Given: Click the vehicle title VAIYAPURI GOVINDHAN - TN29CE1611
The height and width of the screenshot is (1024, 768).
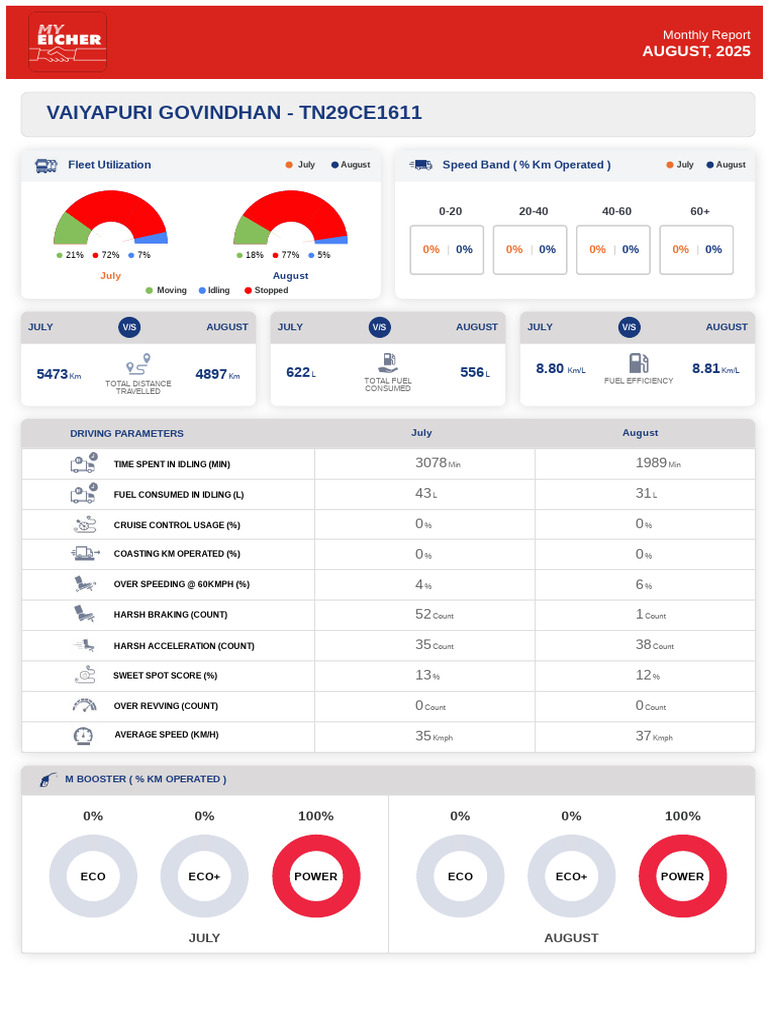Looking at the screenshot, I should [x=234, y=112].
